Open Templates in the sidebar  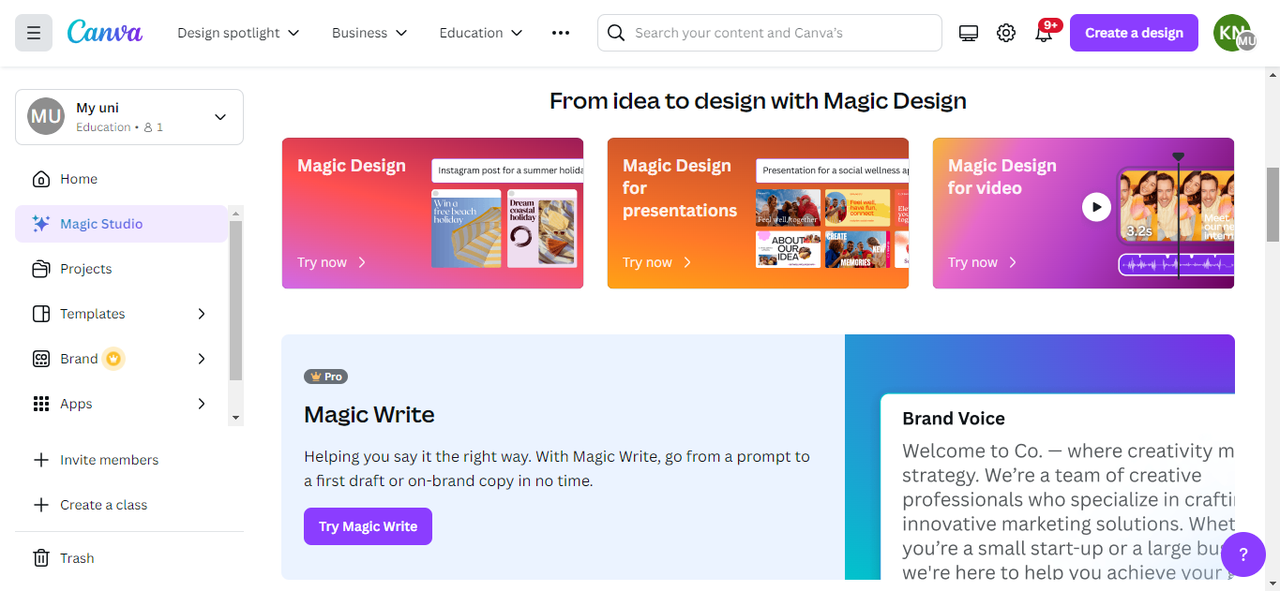pyautogui.click(x=121, y=314)
